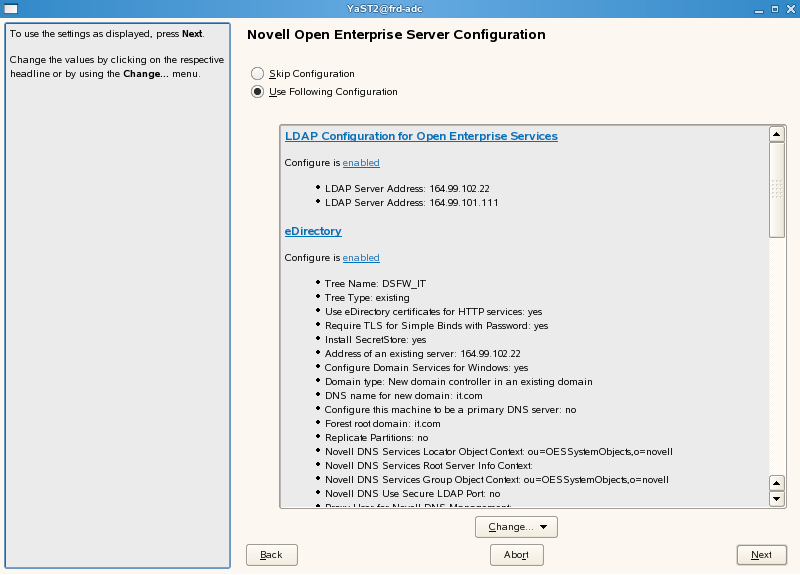
Task: Toggle LDAP Configuration enabled link
Action: [361, 162]
